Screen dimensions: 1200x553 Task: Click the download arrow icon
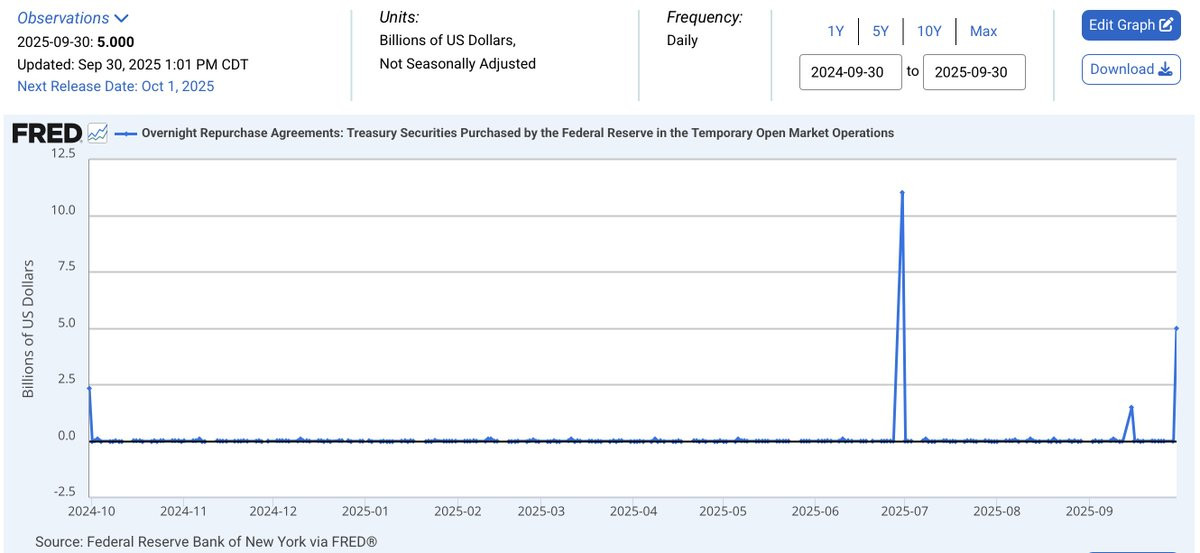click(x=1164, y=69)
